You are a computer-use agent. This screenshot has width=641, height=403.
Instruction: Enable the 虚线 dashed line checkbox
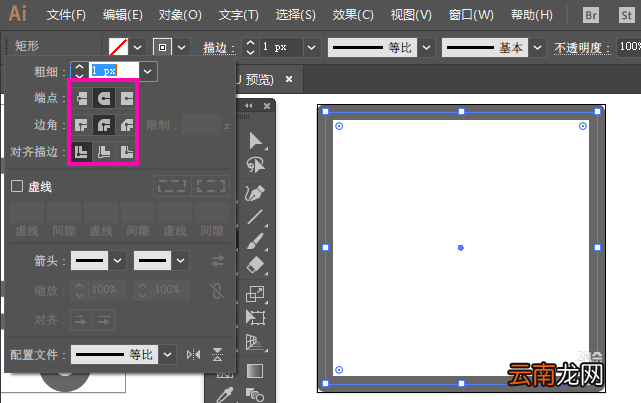[x=17, y=186]
